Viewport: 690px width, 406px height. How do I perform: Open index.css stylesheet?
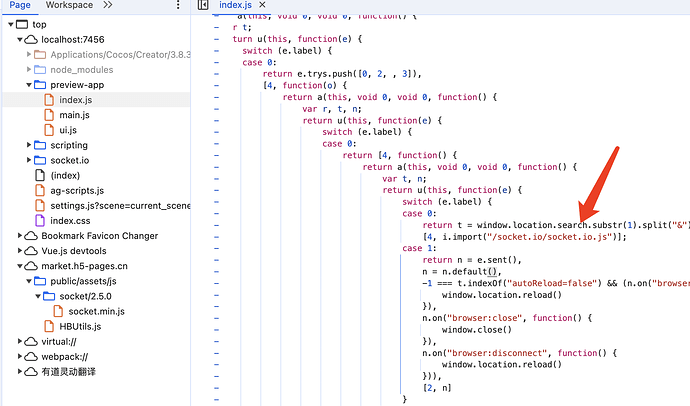[x=70, y=221]
